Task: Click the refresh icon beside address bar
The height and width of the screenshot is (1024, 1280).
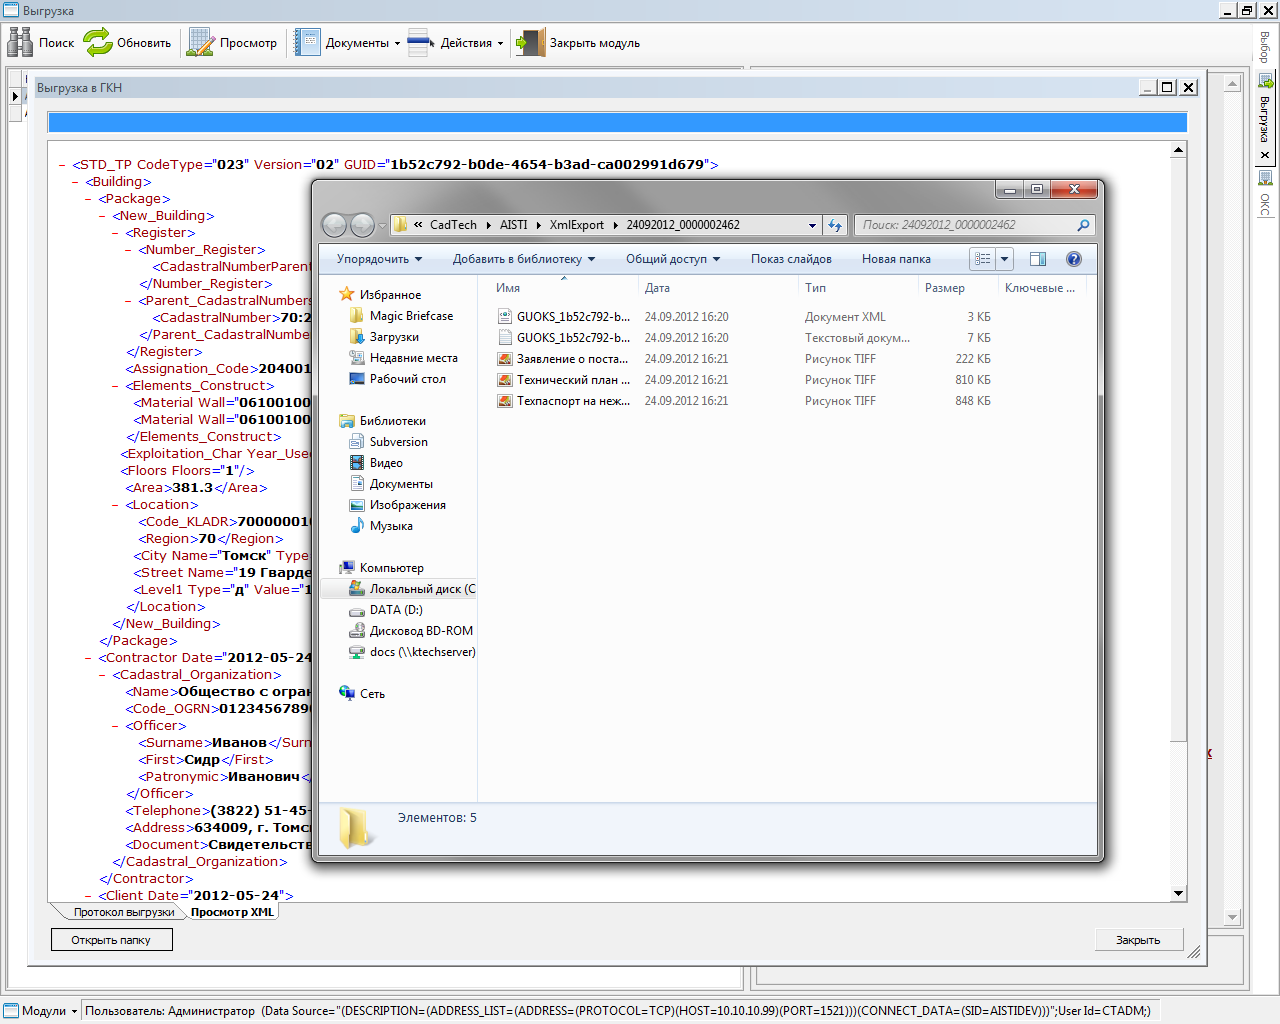Action: point(836,225)
